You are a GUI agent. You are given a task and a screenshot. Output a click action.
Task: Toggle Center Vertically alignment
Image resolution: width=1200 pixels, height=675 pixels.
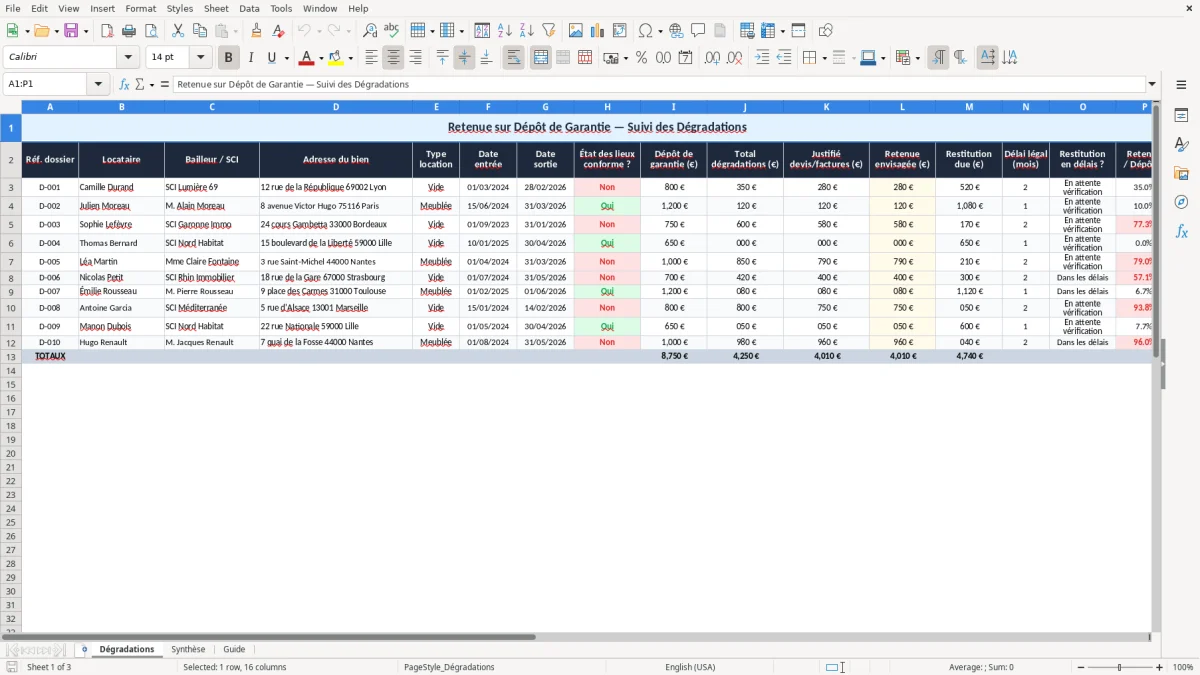pos(464,58)
